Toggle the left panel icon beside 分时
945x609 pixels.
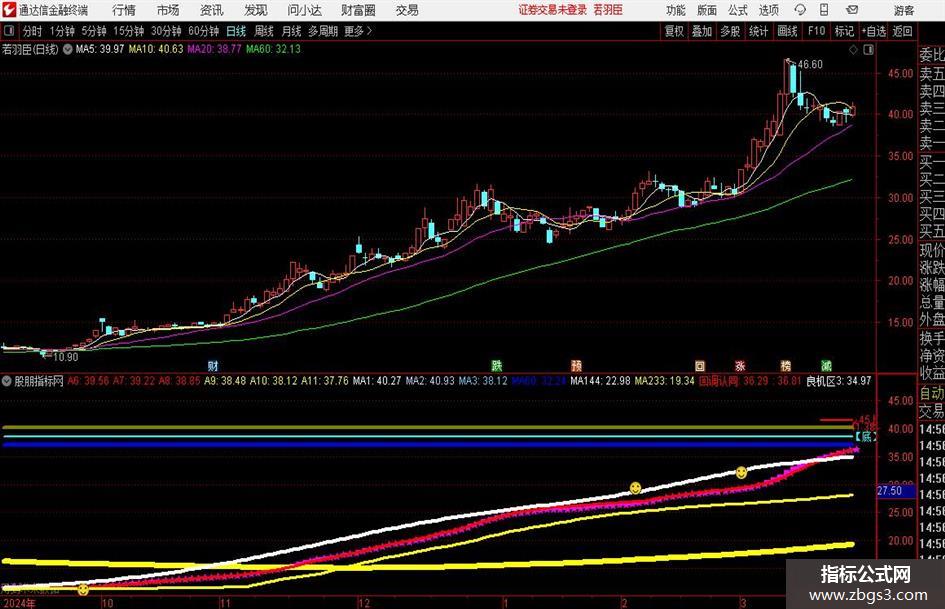8,31
